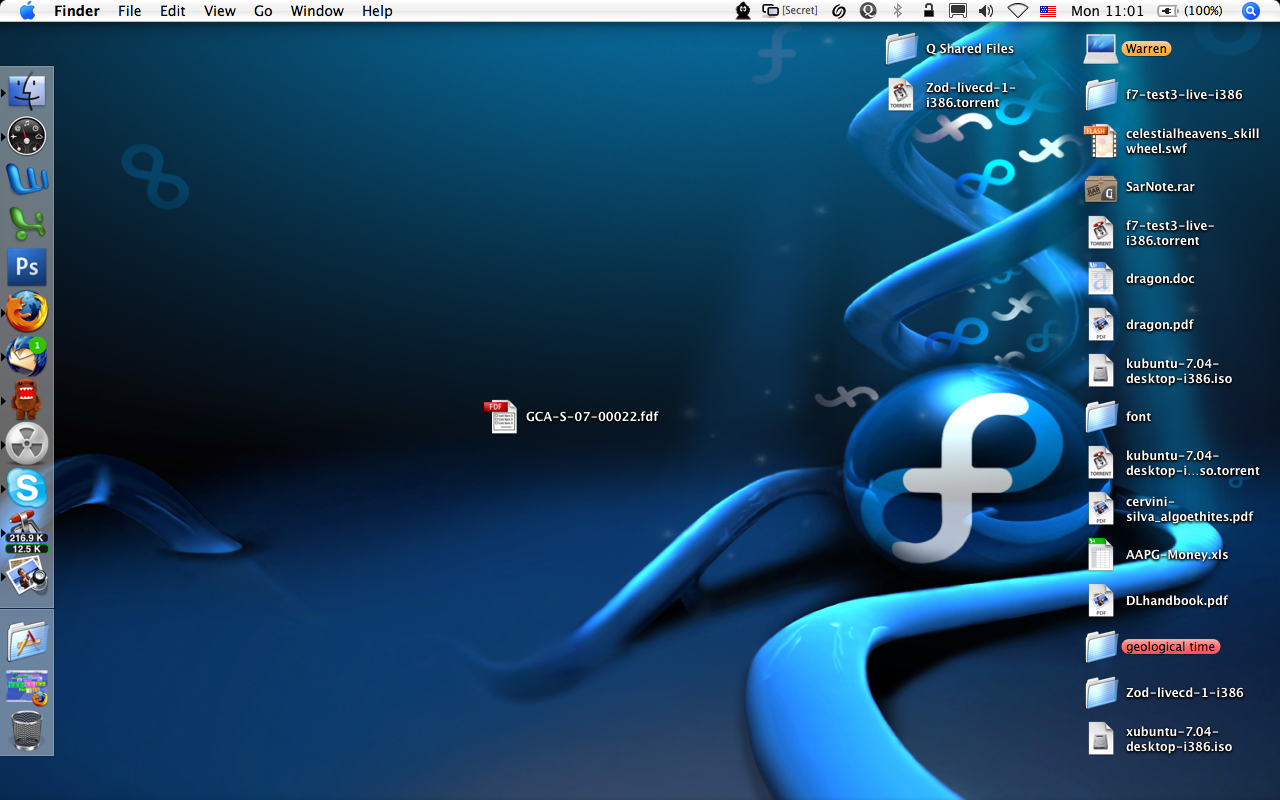The height and width of the screenshot is (800, 1280).
Task: Open the Edit menu
Action: click(x=173, y=11)
